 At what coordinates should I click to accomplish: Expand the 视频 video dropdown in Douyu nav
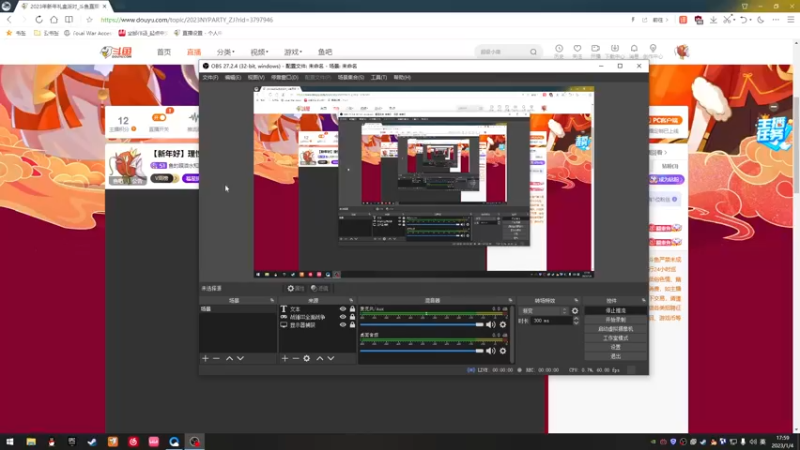(x=259, y=52)
